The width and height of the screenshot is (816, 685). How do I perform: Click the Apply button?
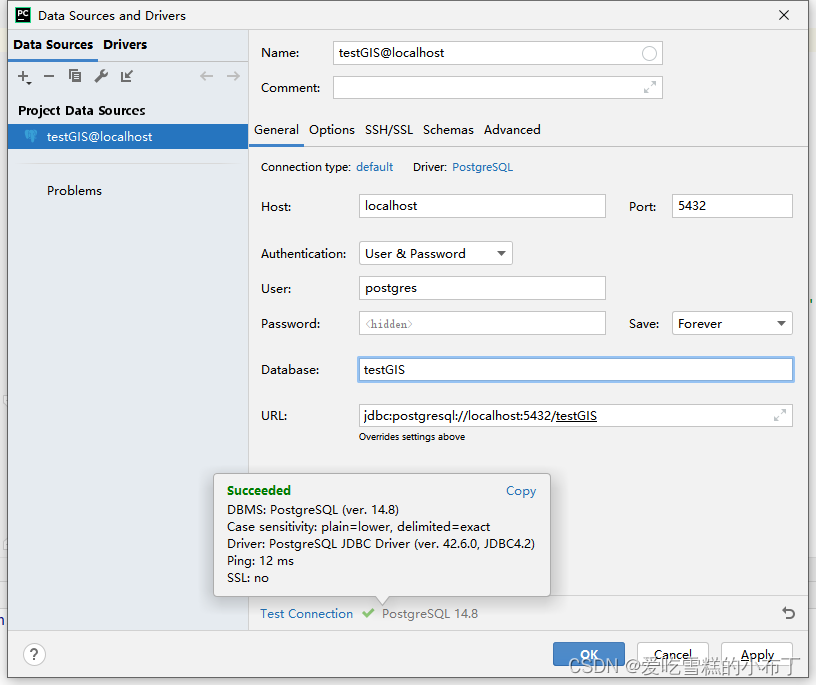click(757, 654)
